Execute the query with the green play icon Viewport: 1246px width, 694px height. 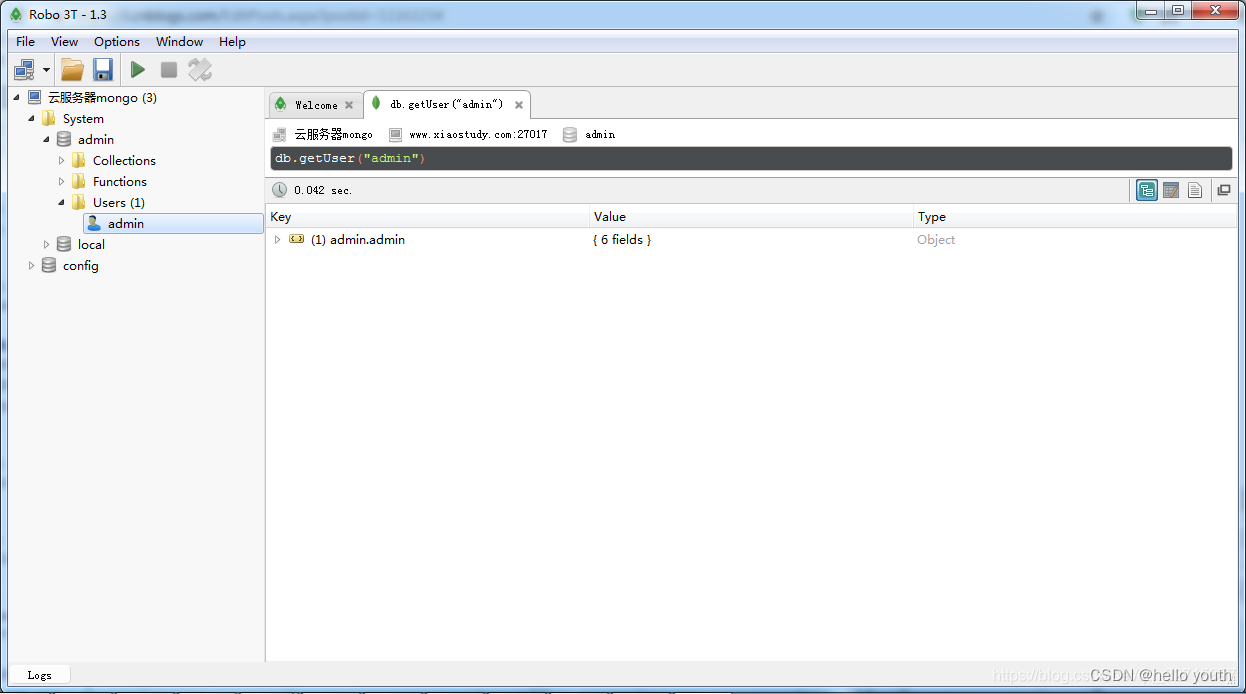[x=137, y=69]
